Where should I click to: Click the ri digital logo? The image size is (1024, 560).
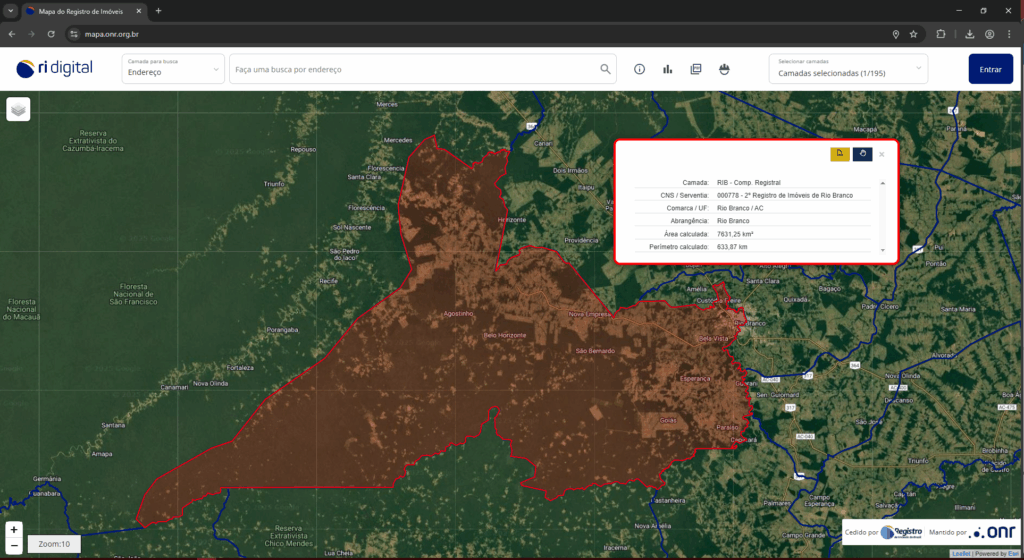(55, 68)
